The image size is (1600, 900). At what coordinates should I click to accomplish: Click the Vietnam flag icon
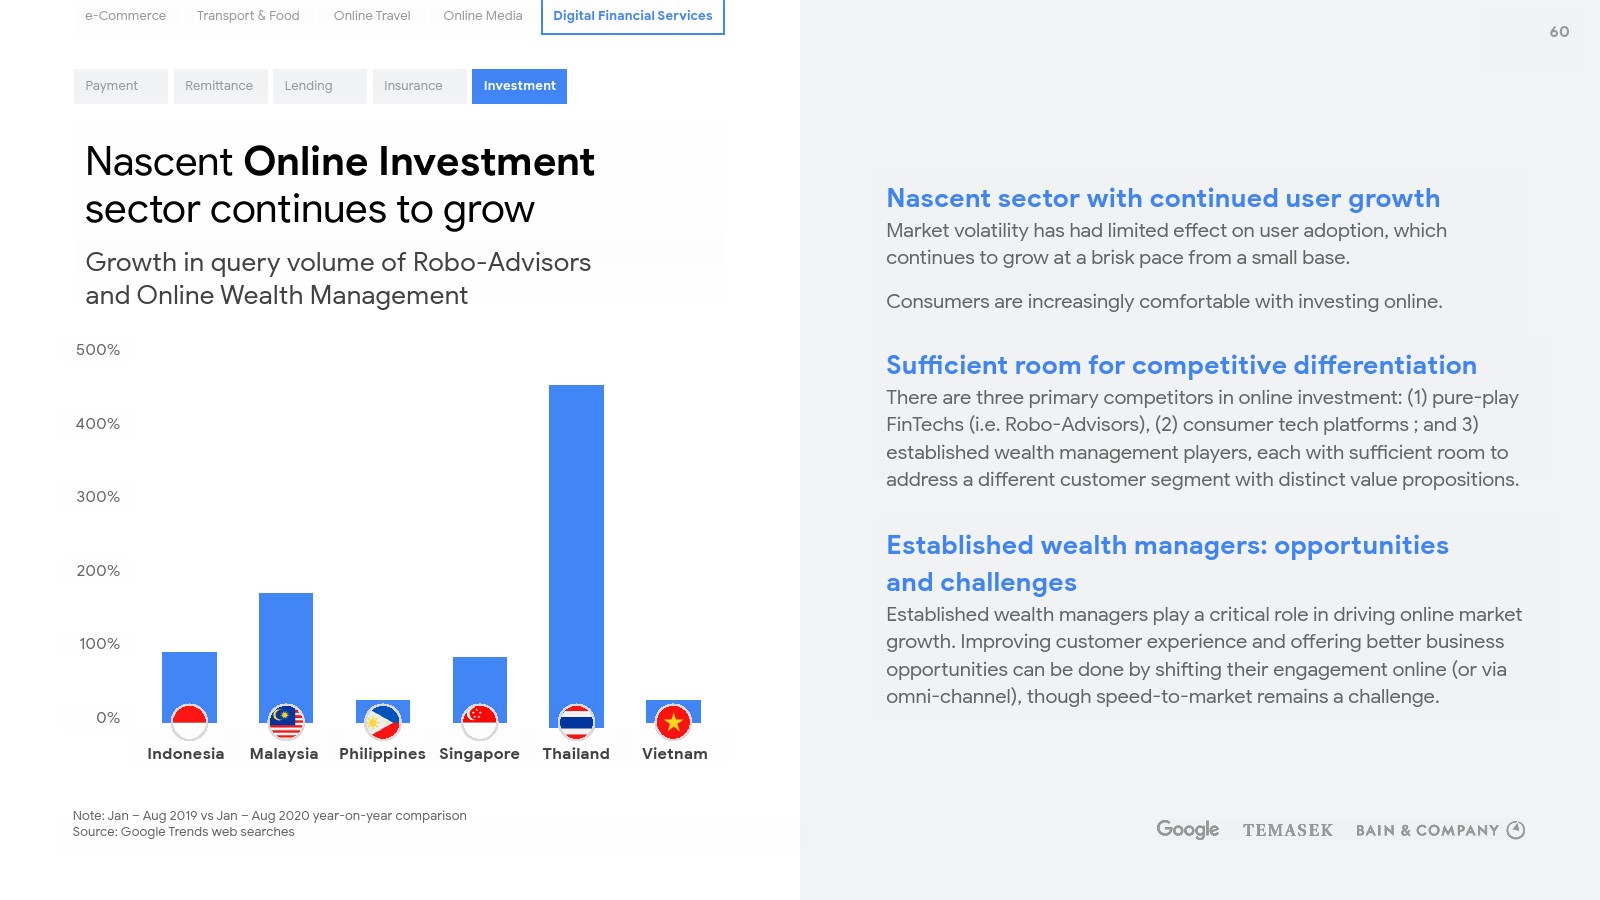pyautogui.click(x=673, y=722)
